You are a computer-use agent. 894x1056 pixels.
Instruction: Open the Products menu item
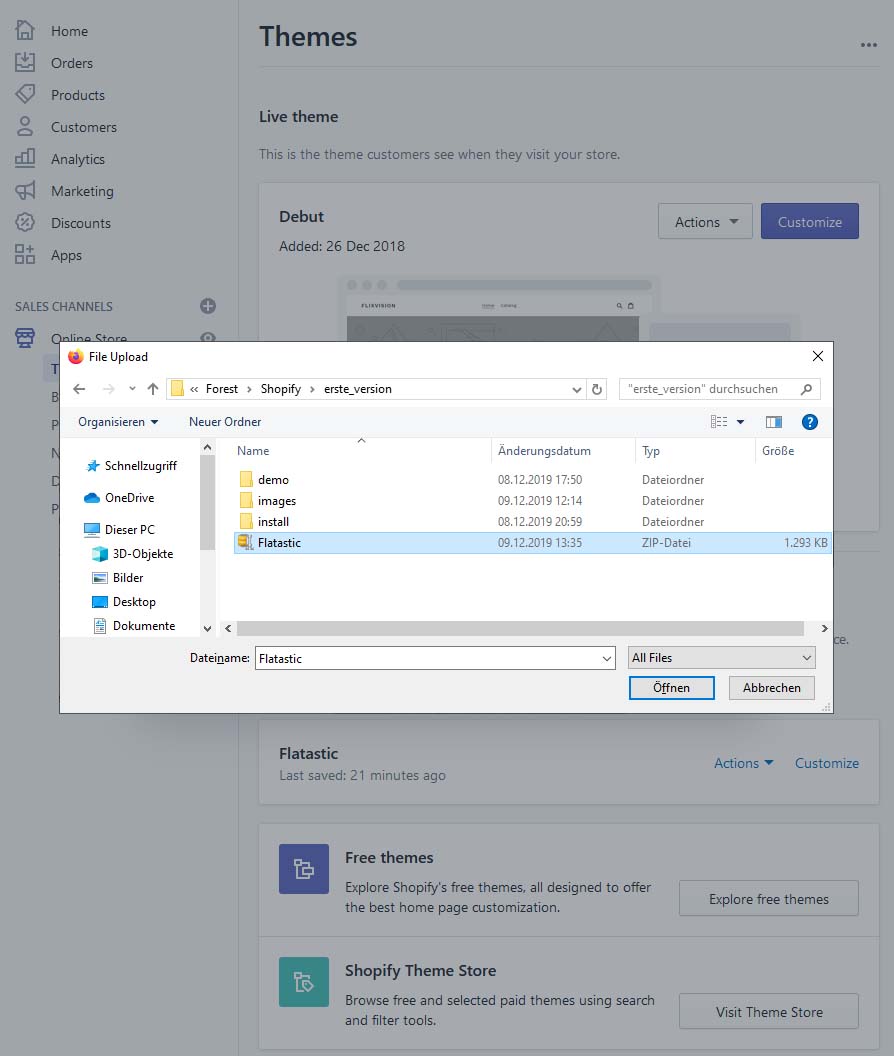pos(77,95)
